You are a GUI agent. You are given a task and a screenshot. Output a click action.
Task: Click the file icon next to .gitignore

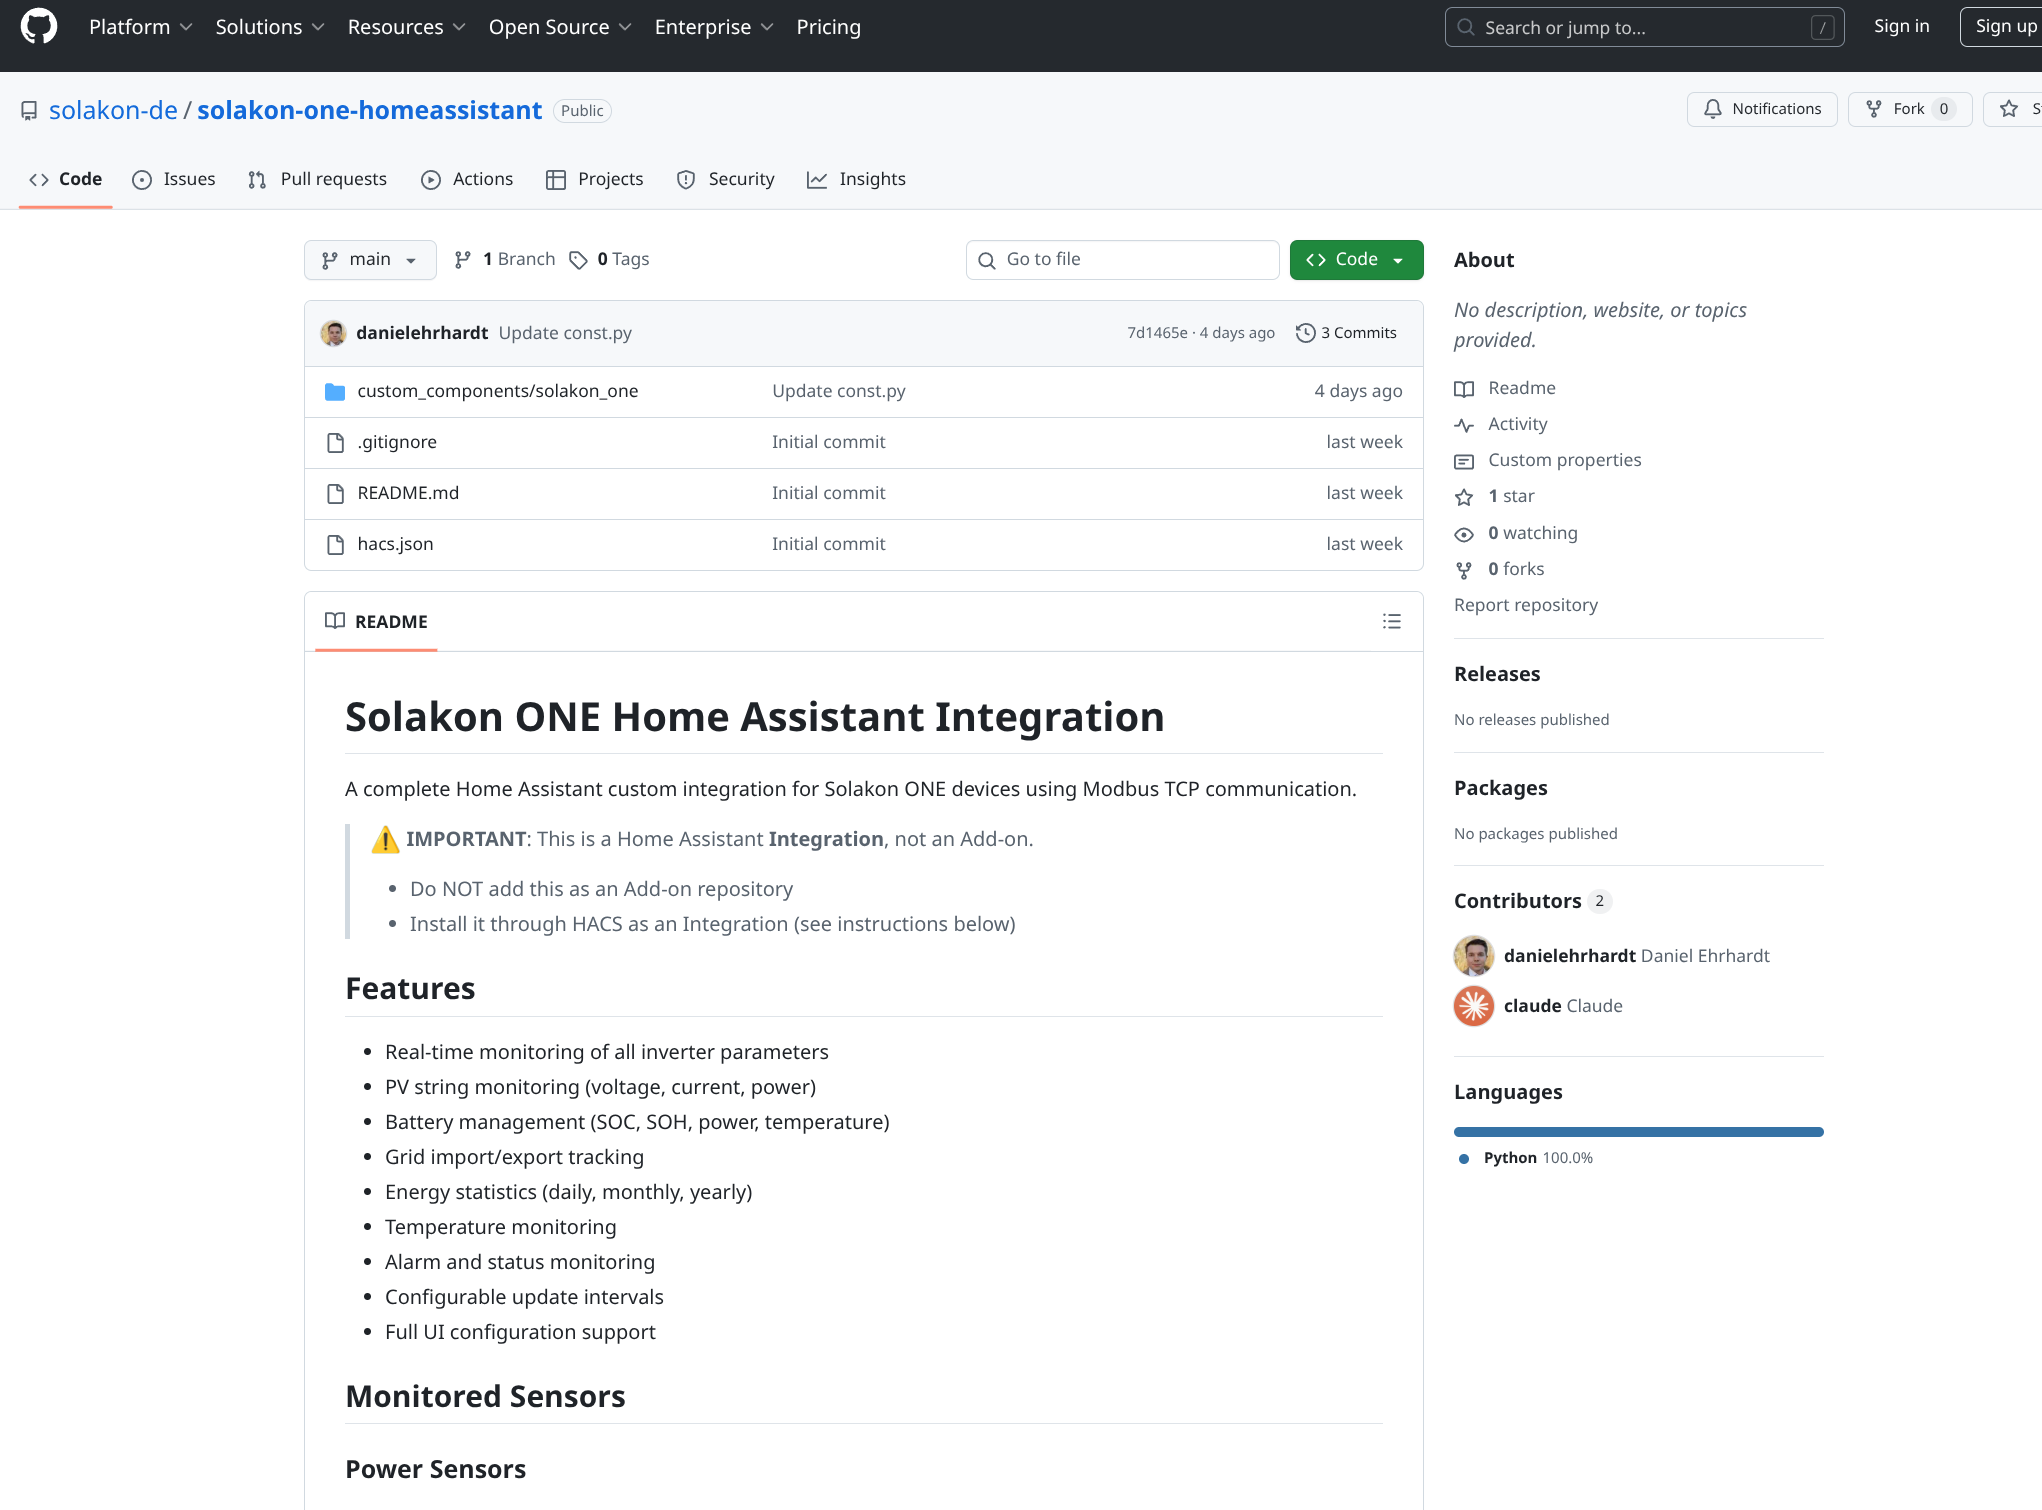tap(335, 442)
